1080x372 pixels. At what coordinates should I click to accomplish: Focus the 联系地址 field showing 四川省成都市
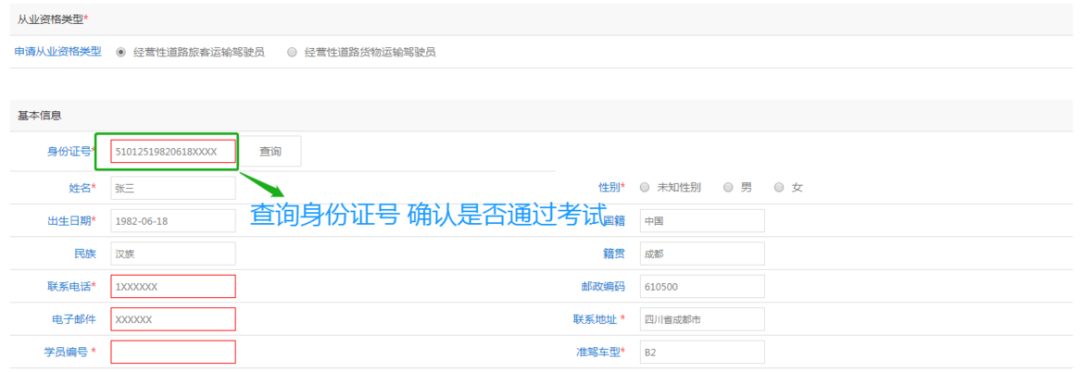(702, 319)
